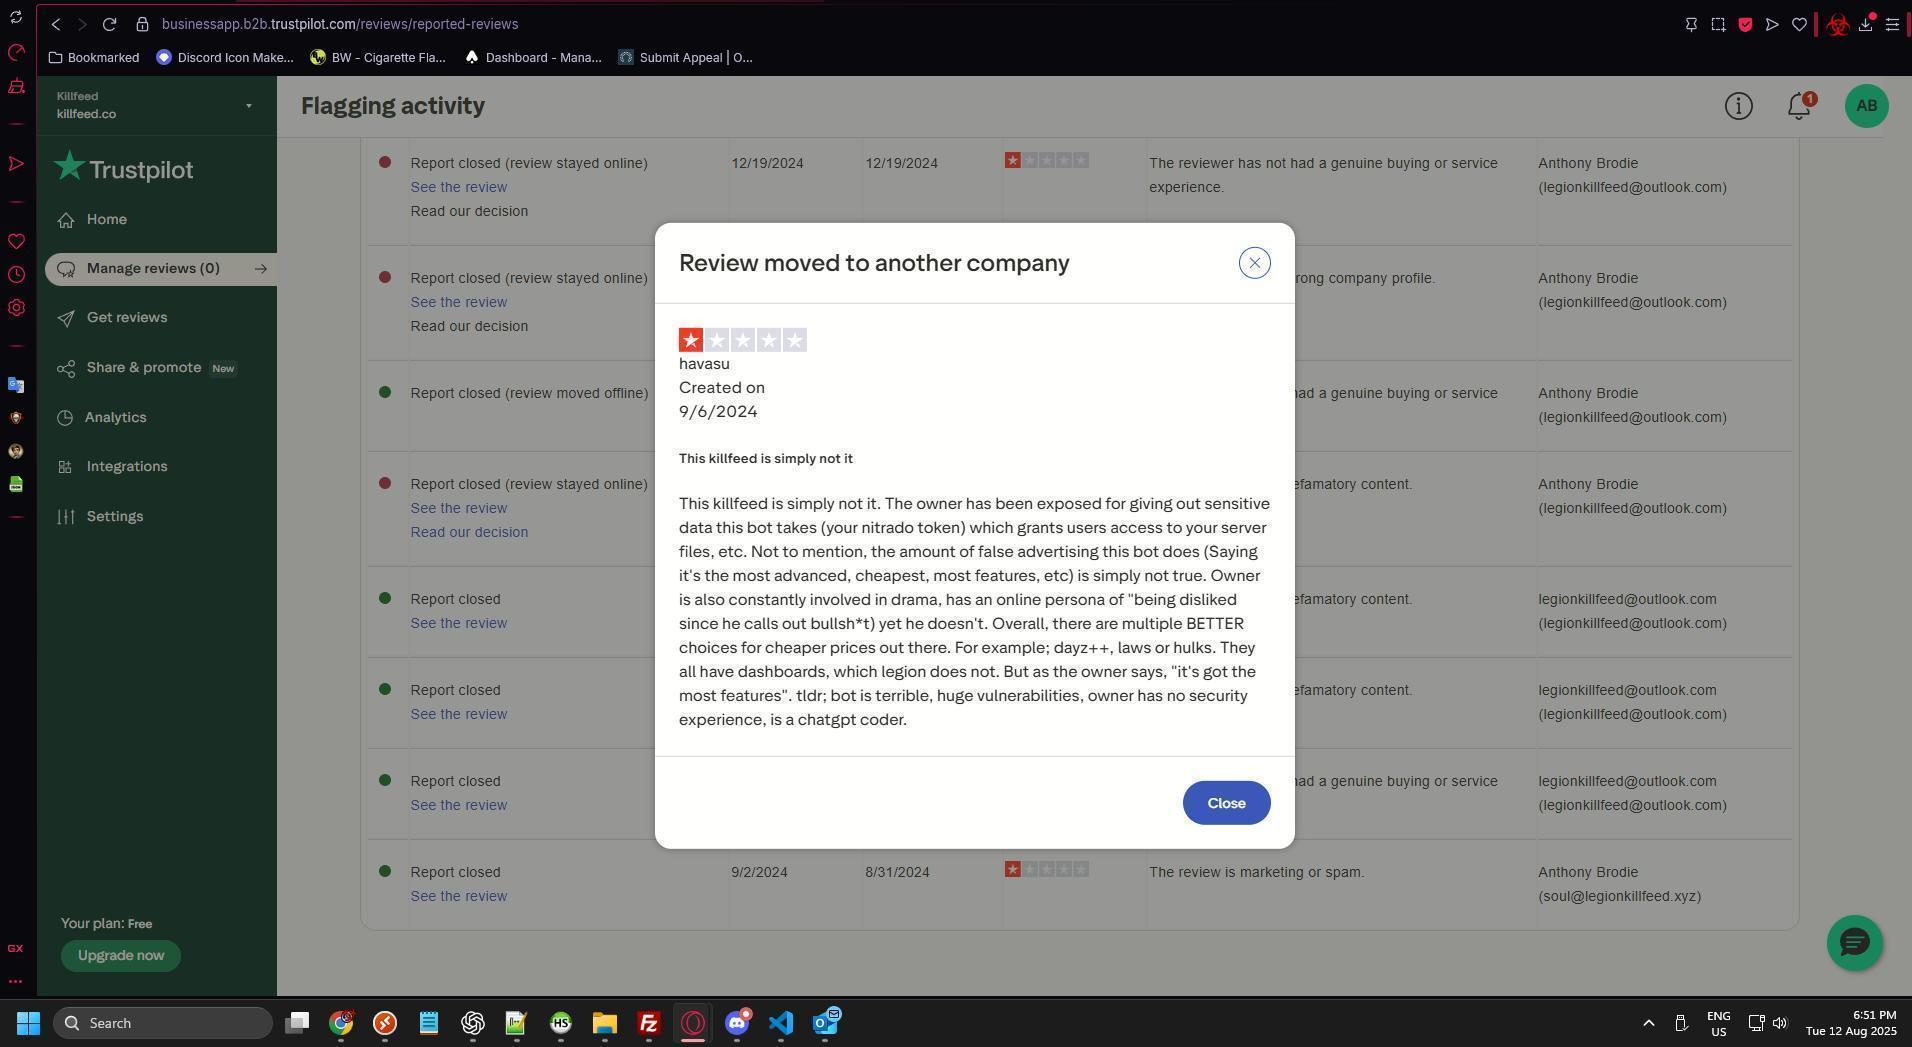Reload the page with the browser refresh icon
This screenshot has width=1912, height=1047.
(109, 24)
